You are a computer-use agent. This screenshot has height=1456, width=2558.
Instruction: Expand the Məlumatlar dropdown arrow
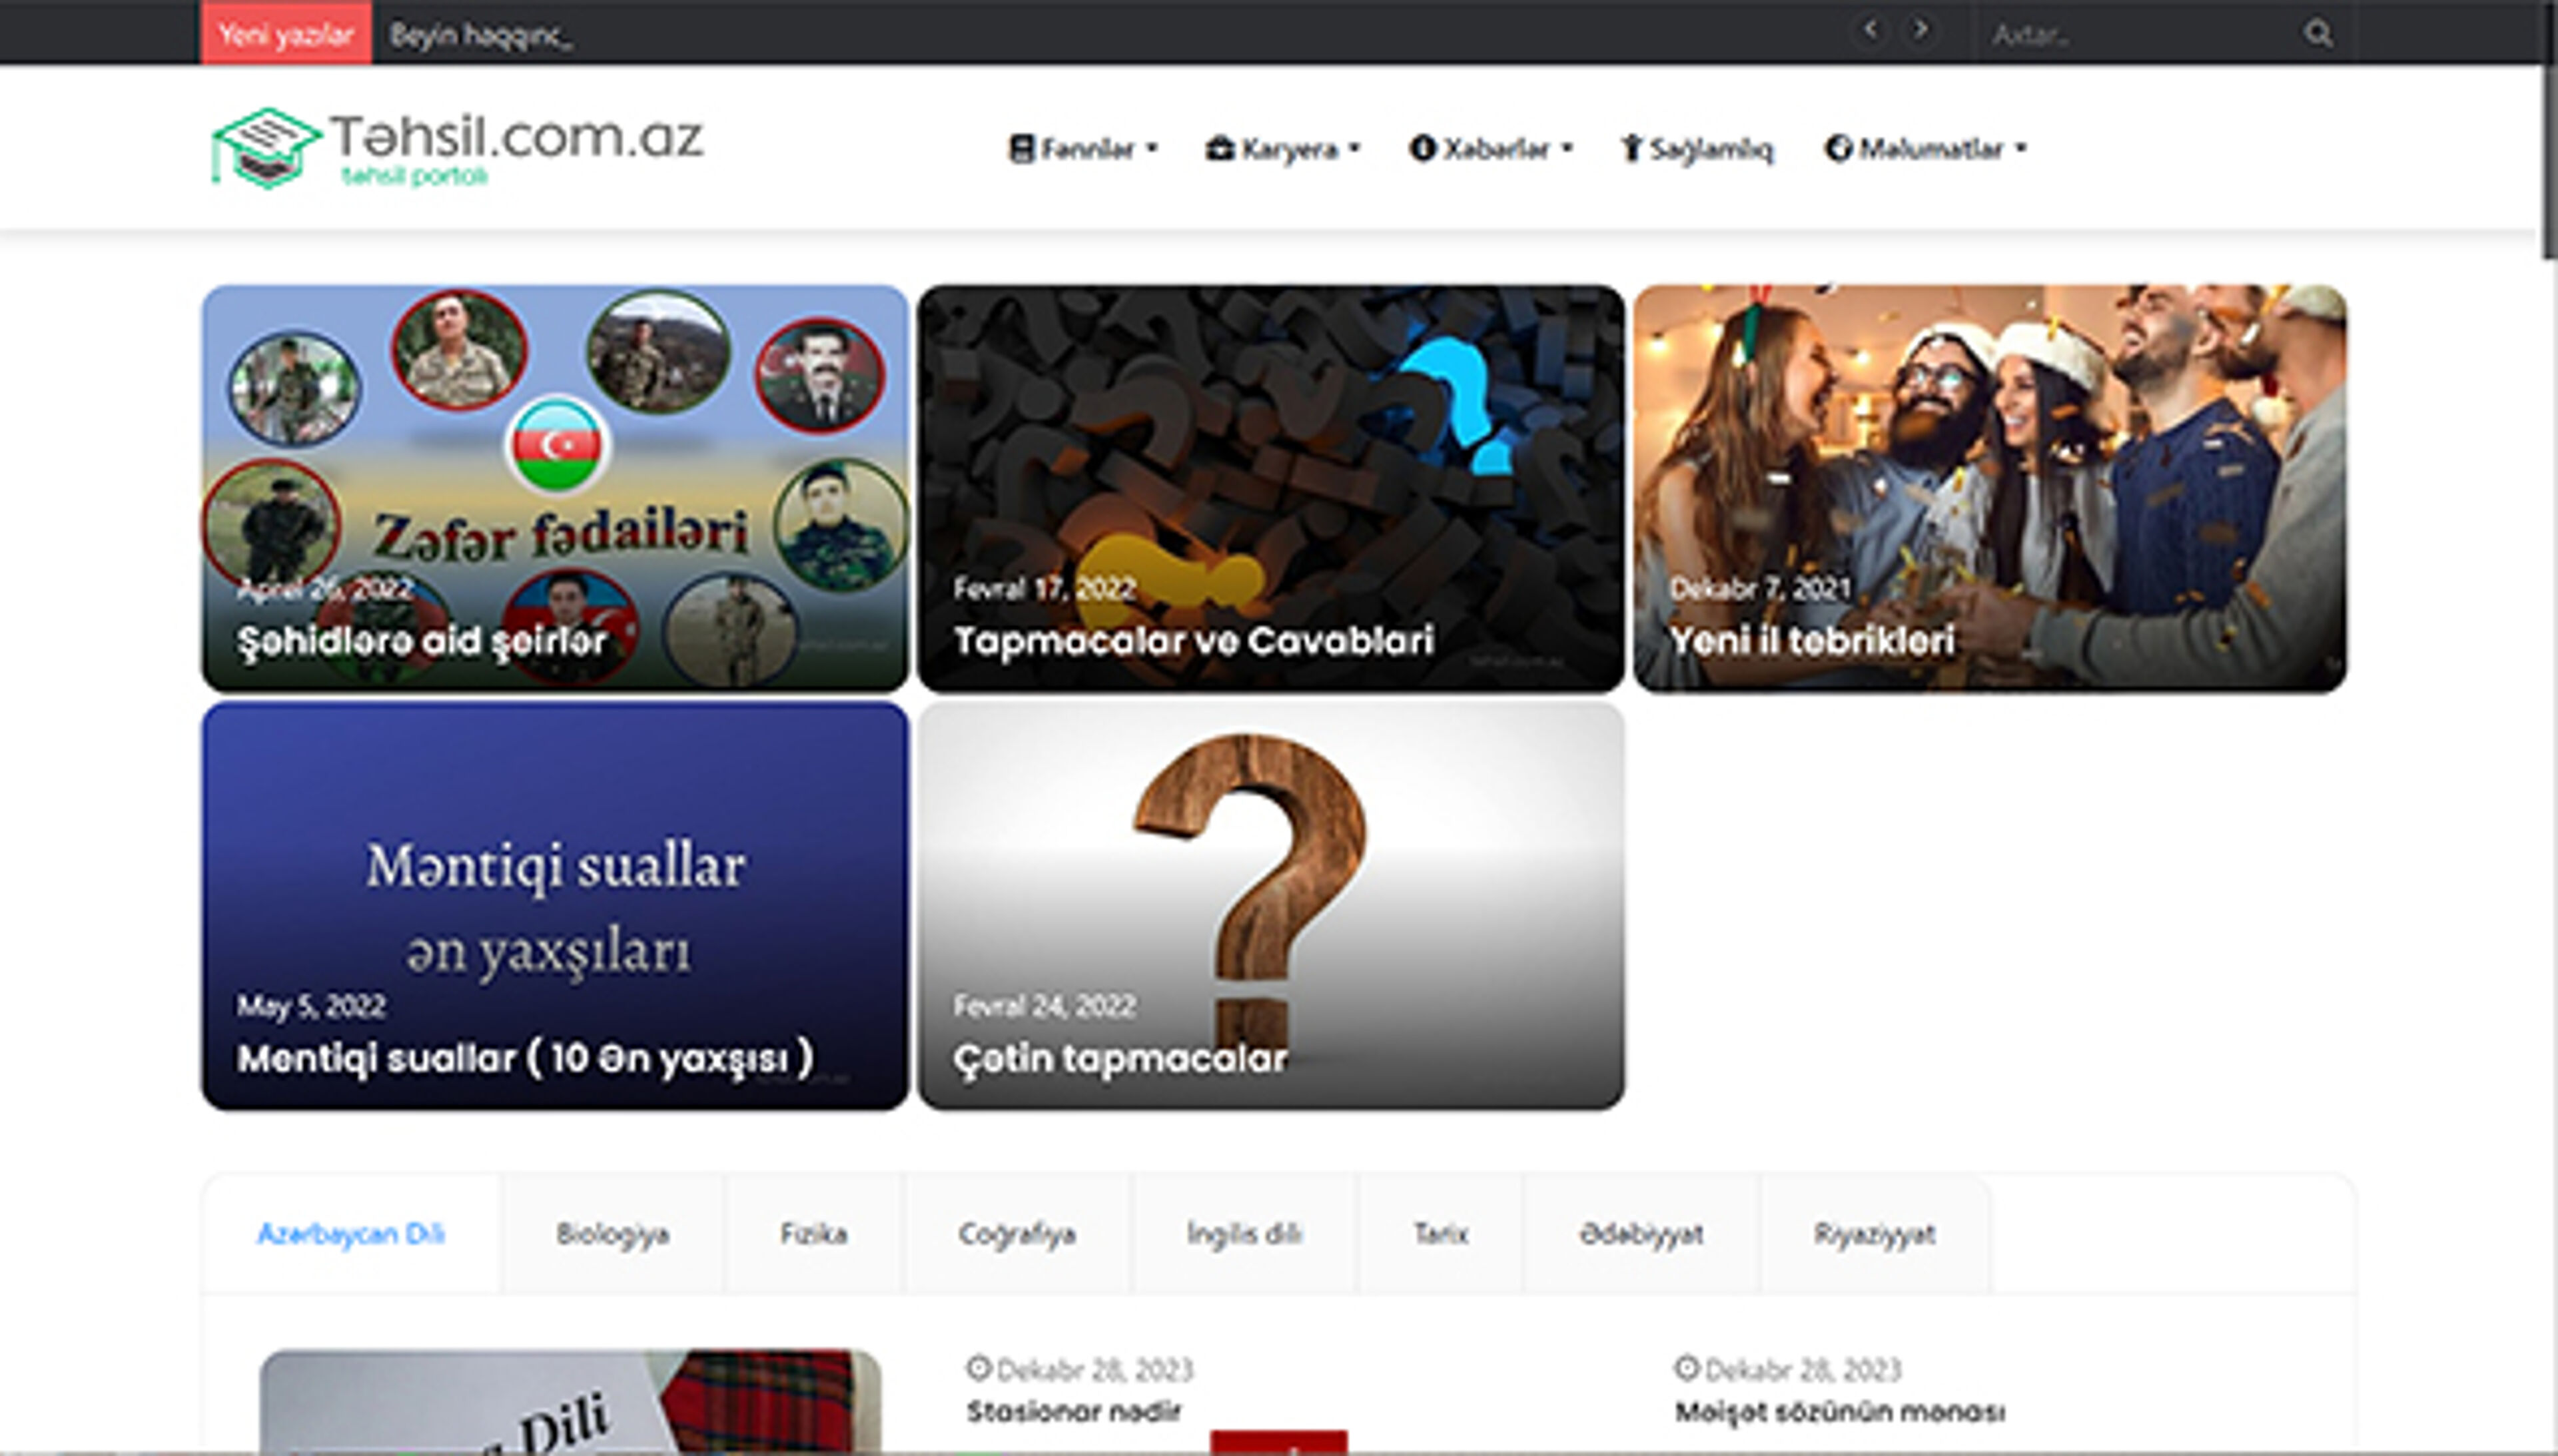point(2021,149)
